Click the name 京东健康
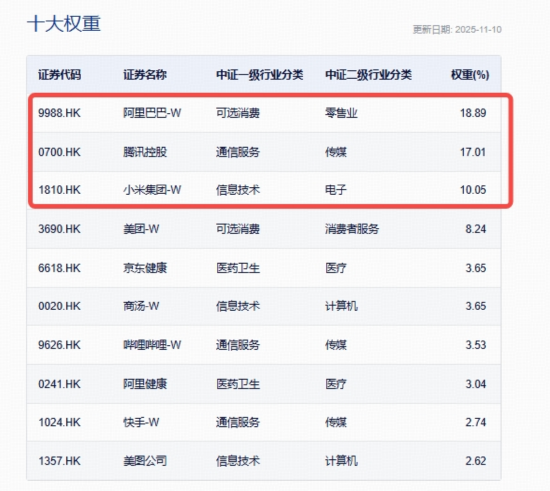Viewport: 550px width, 491px height. [145, 268]
